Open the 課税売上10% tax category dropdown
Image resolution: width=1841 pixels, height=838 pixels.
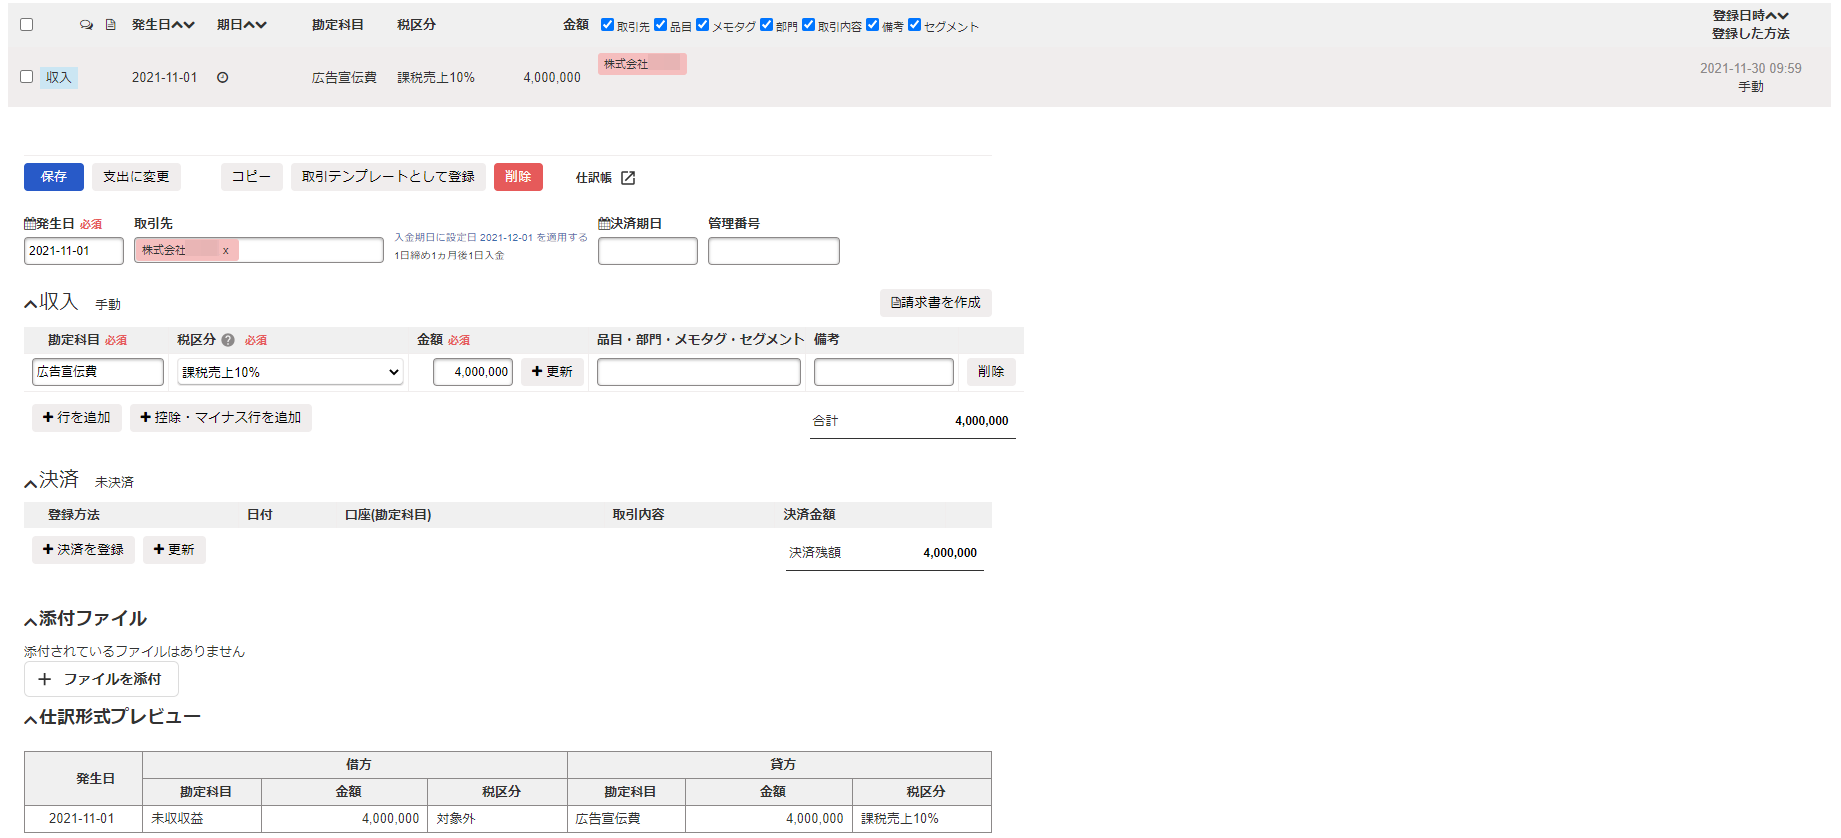[x=290, y=372]
